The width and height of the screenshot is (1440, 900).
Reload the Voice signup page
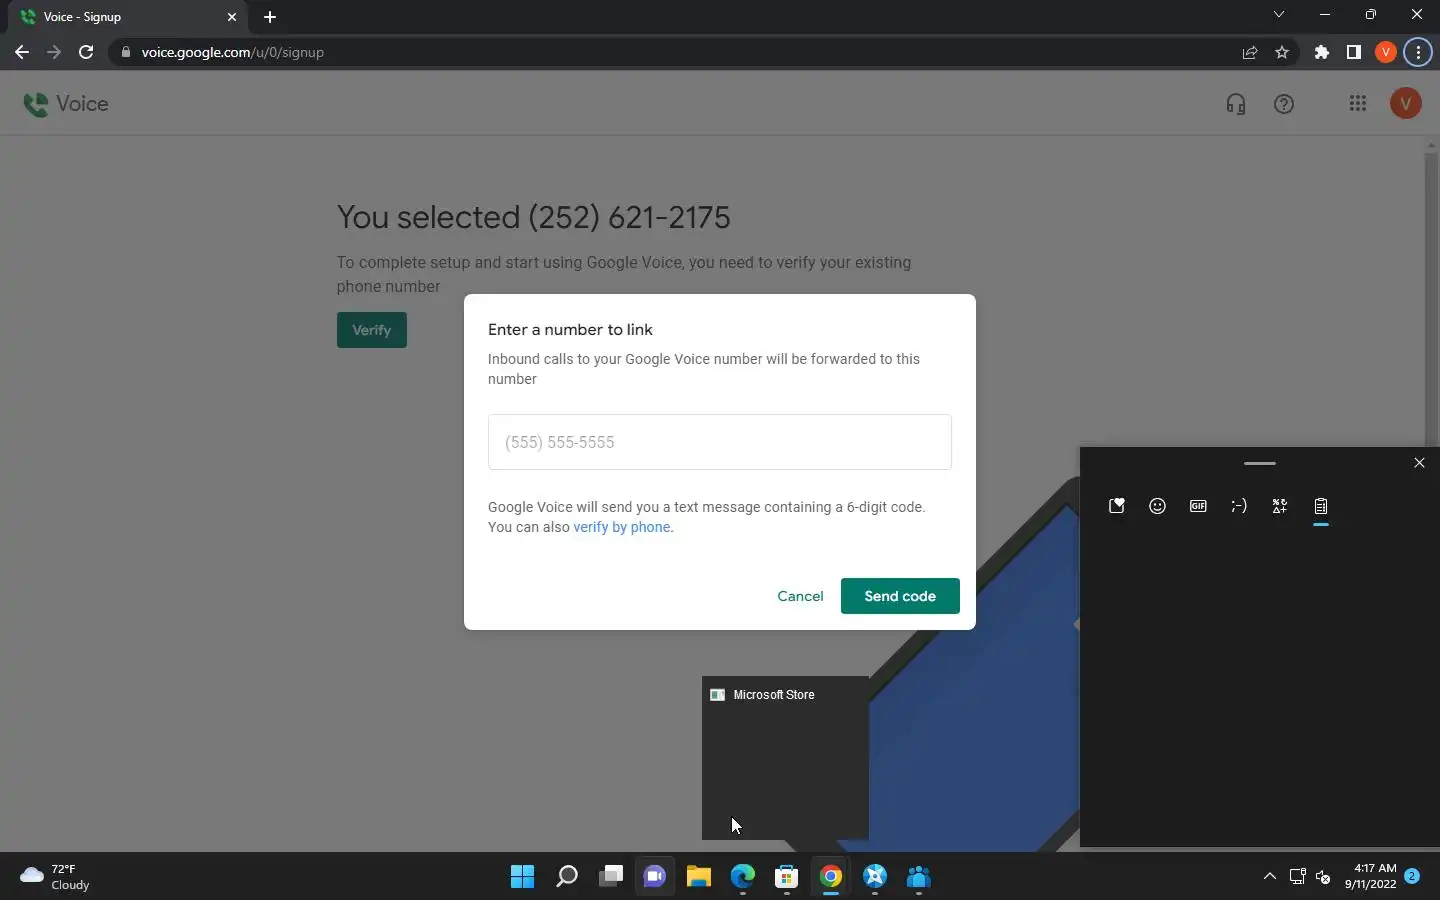tap(86, 52)
